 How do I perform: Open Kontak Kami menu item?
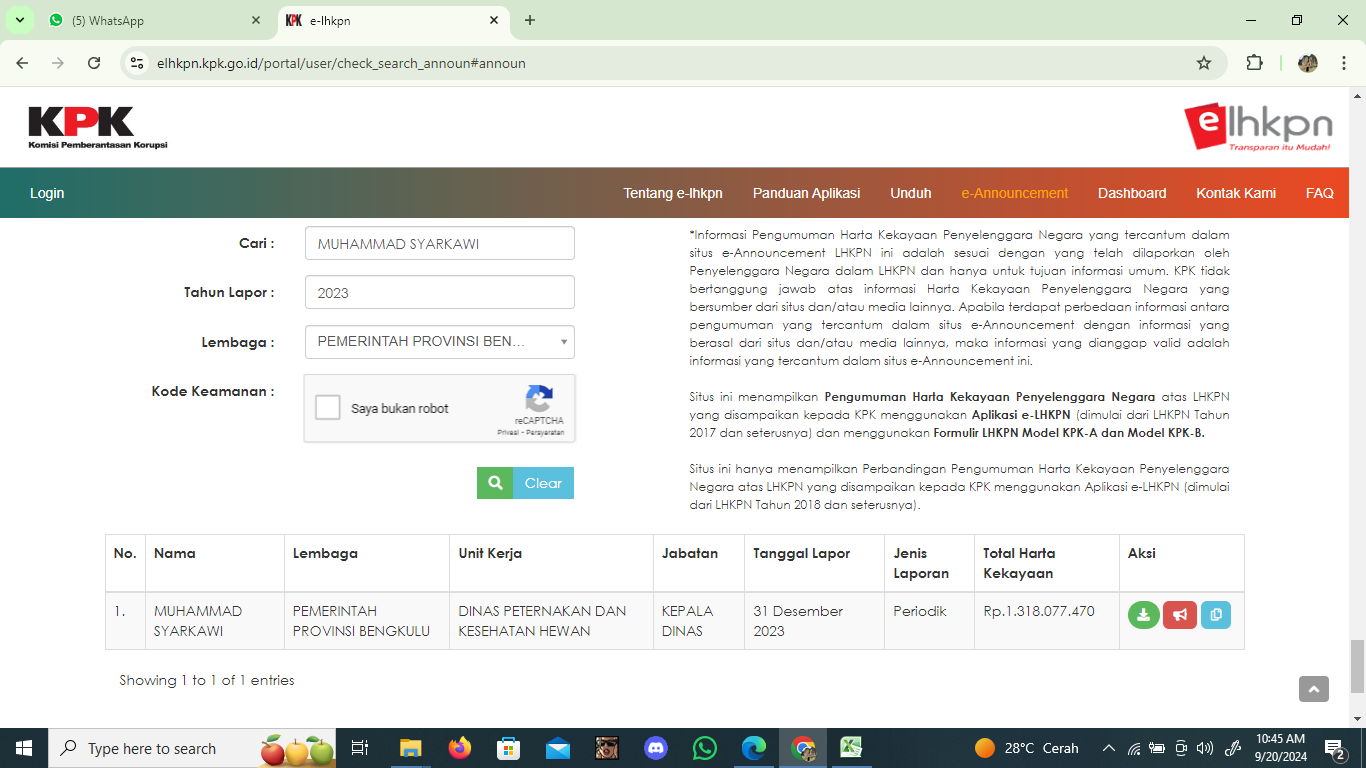(x=1236, y=193)
